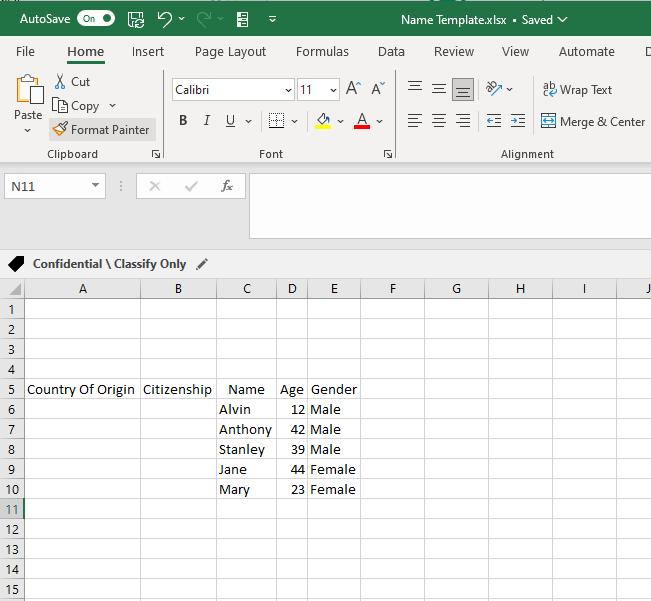
Task: Click the form icon in Quick Access Toolbar
Action: click(242, 19)
